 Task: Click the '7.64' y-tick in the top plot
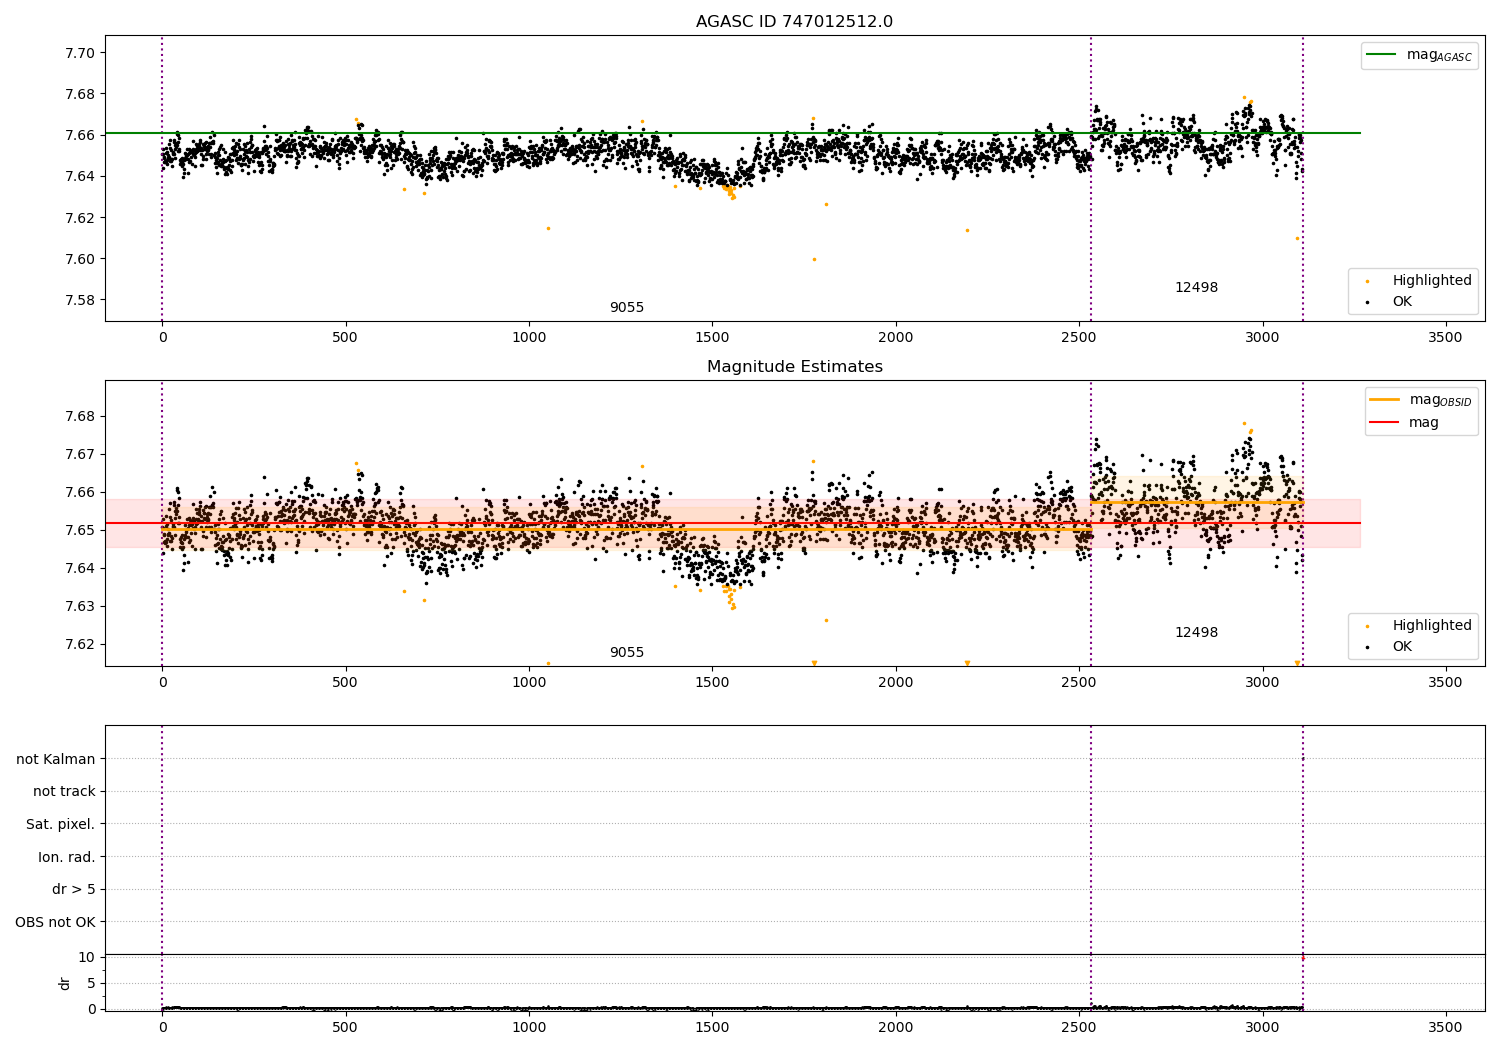79,177
